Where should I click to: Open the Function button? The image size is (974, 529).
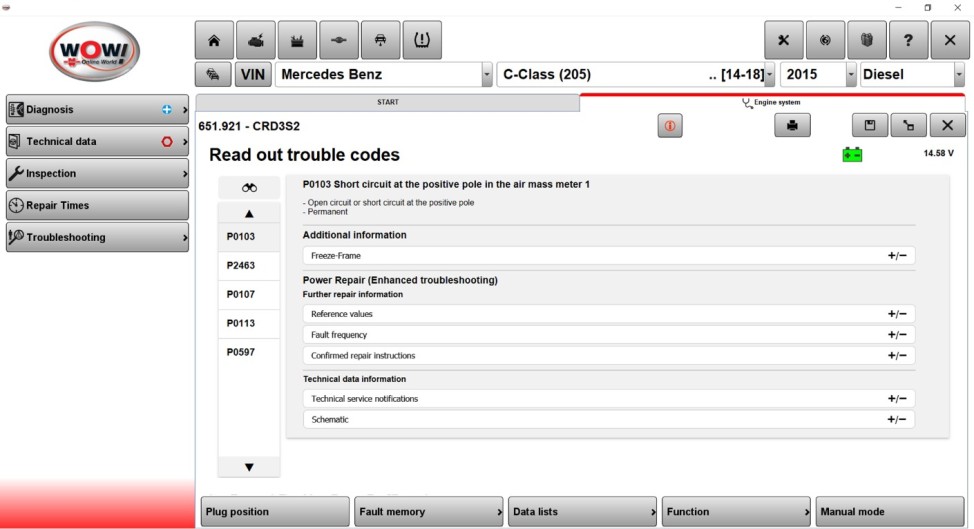[736, 512]
